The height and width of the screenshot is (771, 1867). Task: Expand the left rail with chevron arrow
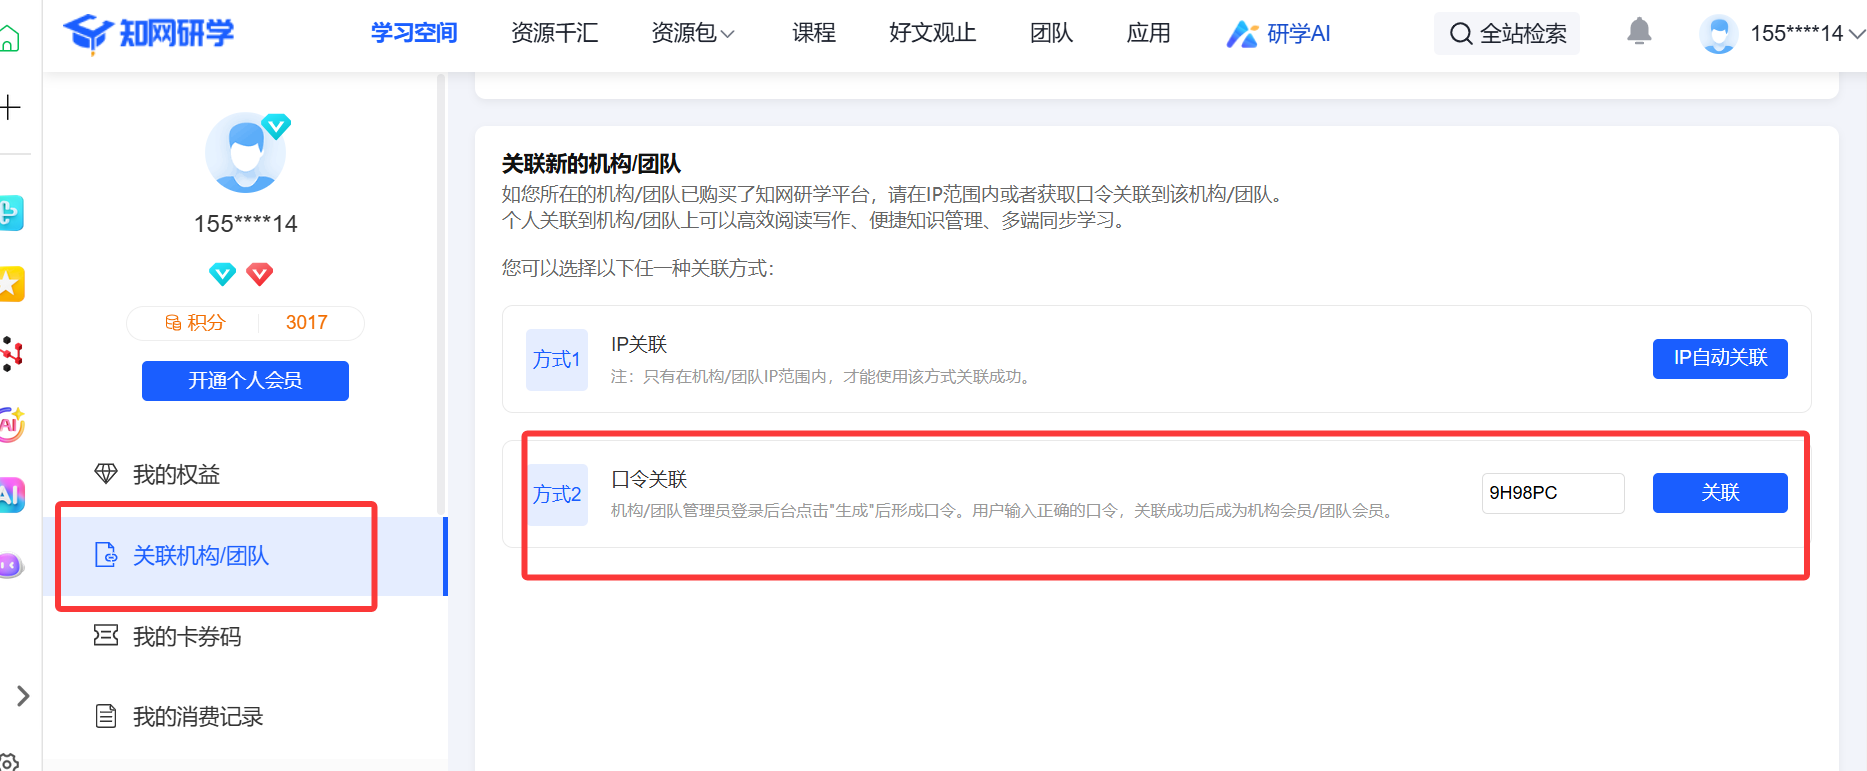pos(22,695)
